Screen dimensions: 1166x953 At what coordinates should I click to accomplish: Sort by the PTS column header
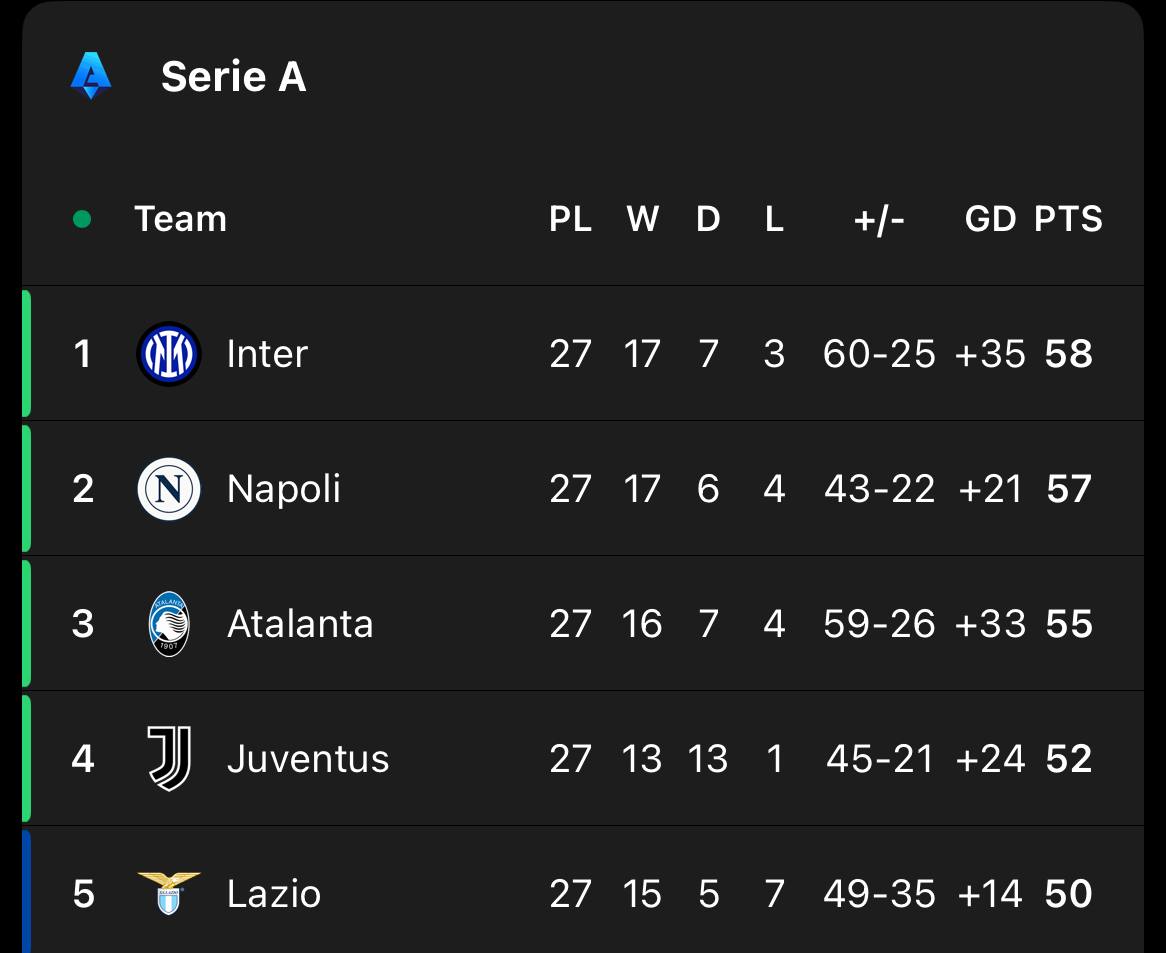pos(1068,219)
